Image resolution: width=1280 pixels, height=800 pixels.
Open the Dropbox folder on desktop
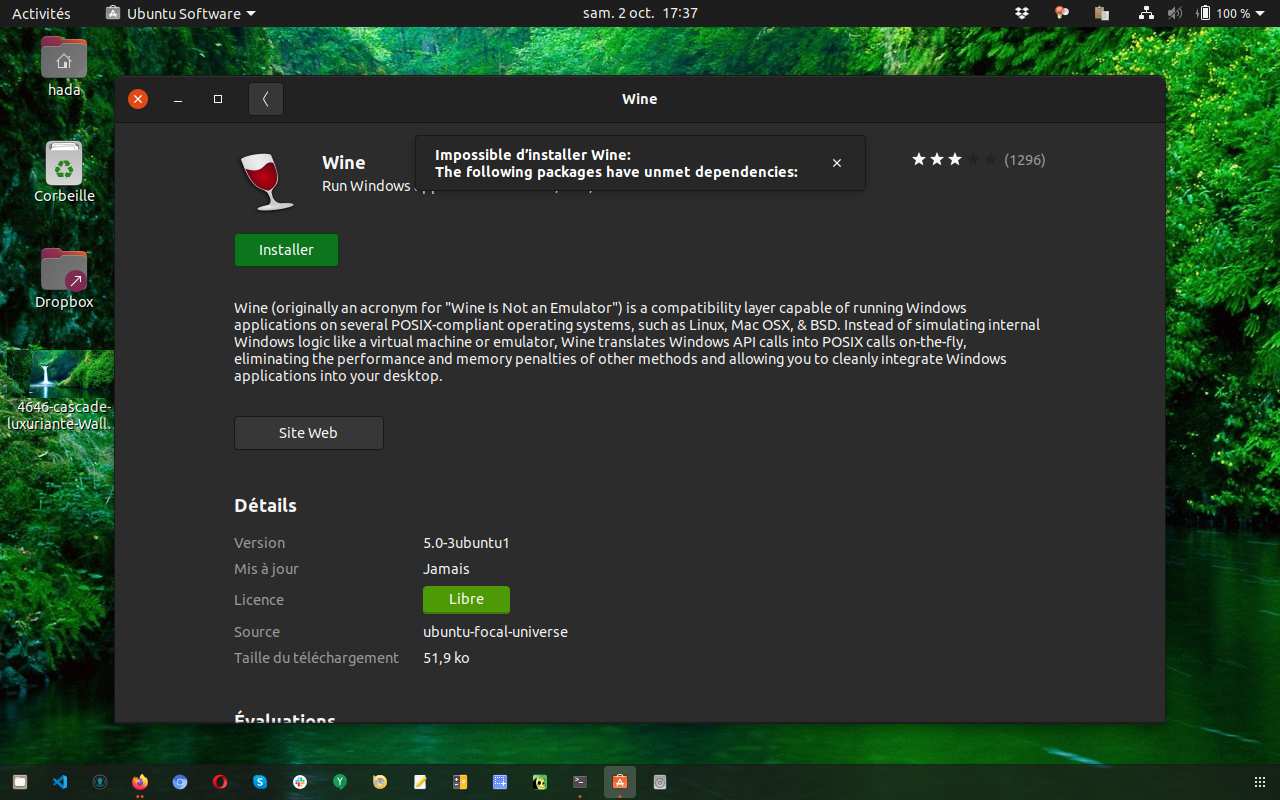64,278
